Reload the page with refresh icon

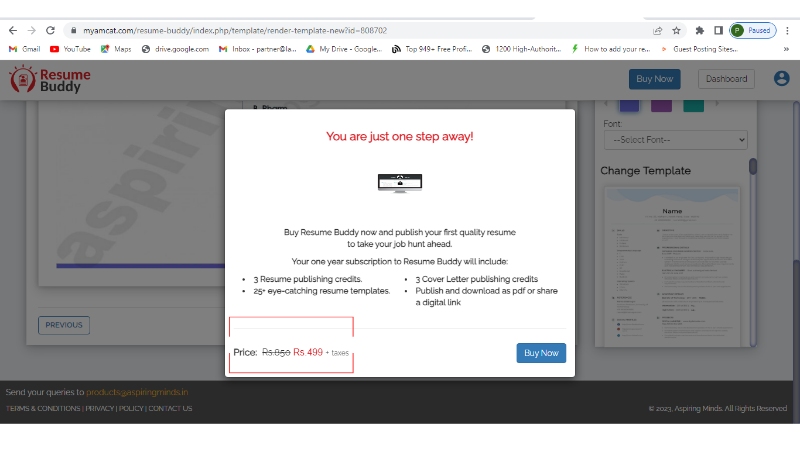click(51, 30)
